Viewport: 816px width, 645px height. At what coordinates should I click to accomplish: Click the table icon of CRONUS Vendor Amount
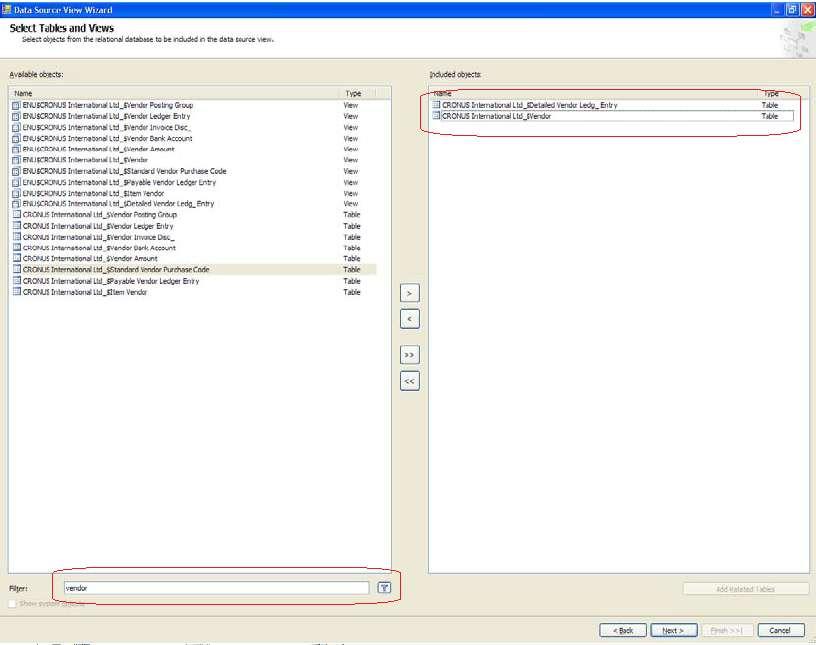(16, 258)
